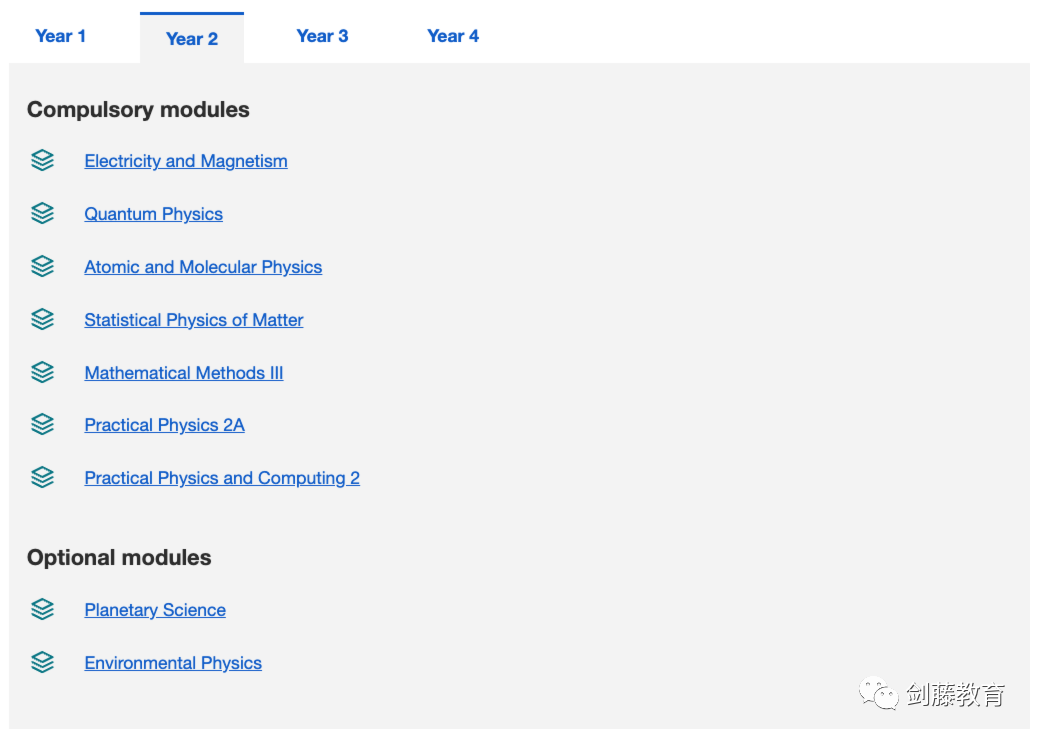Open the Planetary Science optional module
Screen dimensions: 1039x740
pyautogui.click(x=155, y=610)
